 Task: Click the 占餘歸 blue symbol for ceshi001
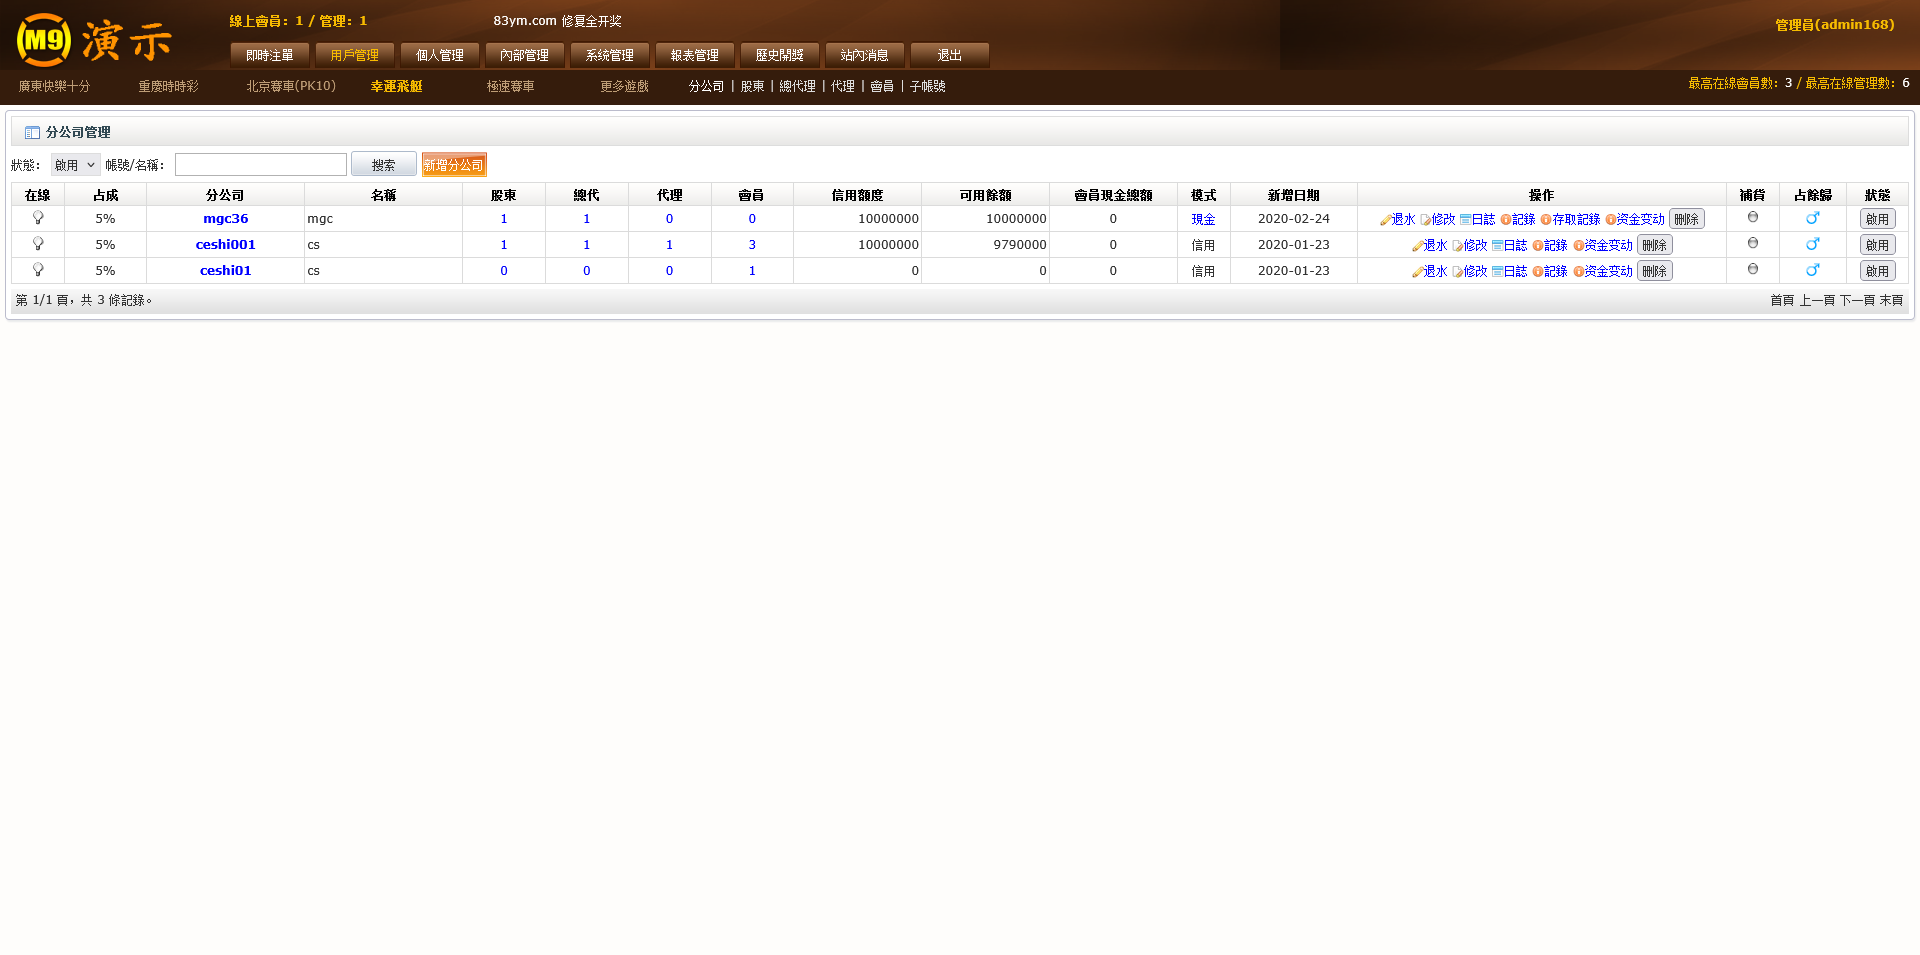(x=1812, y=244)
